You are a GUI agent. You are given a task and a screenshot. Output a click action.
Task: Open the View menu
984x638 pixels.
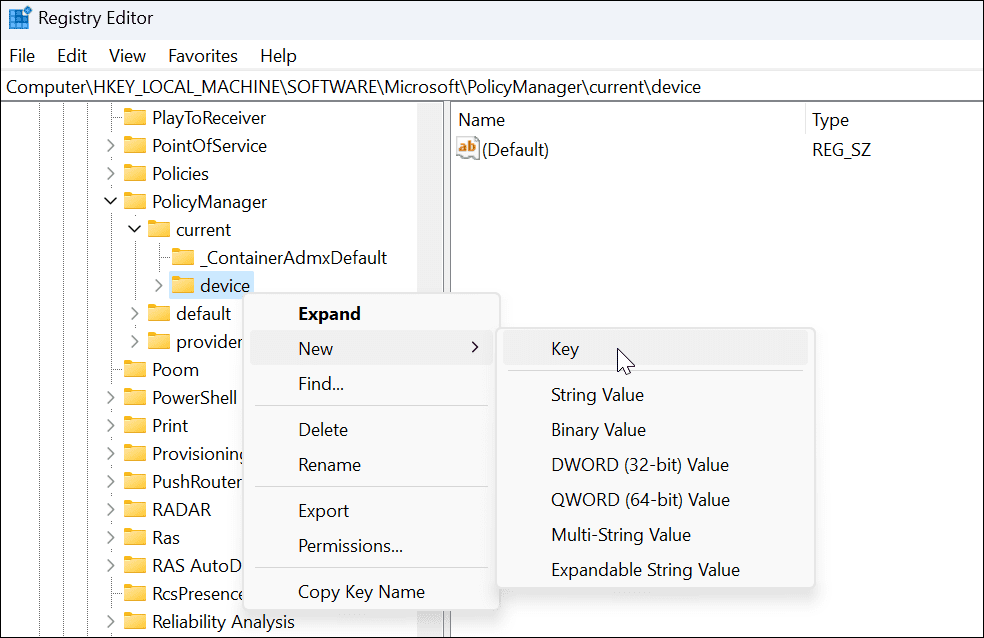(127, 56)
